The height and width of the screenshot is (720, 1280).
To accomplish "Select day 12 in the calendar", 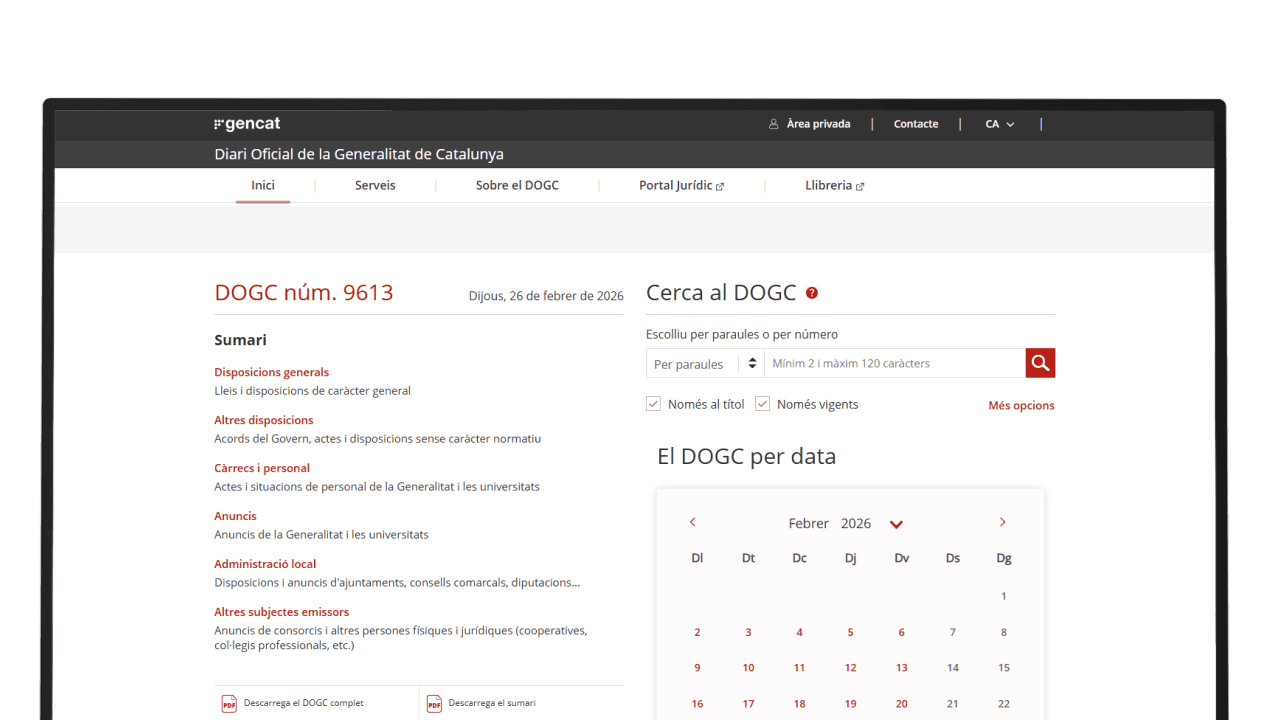I will 850,668.
